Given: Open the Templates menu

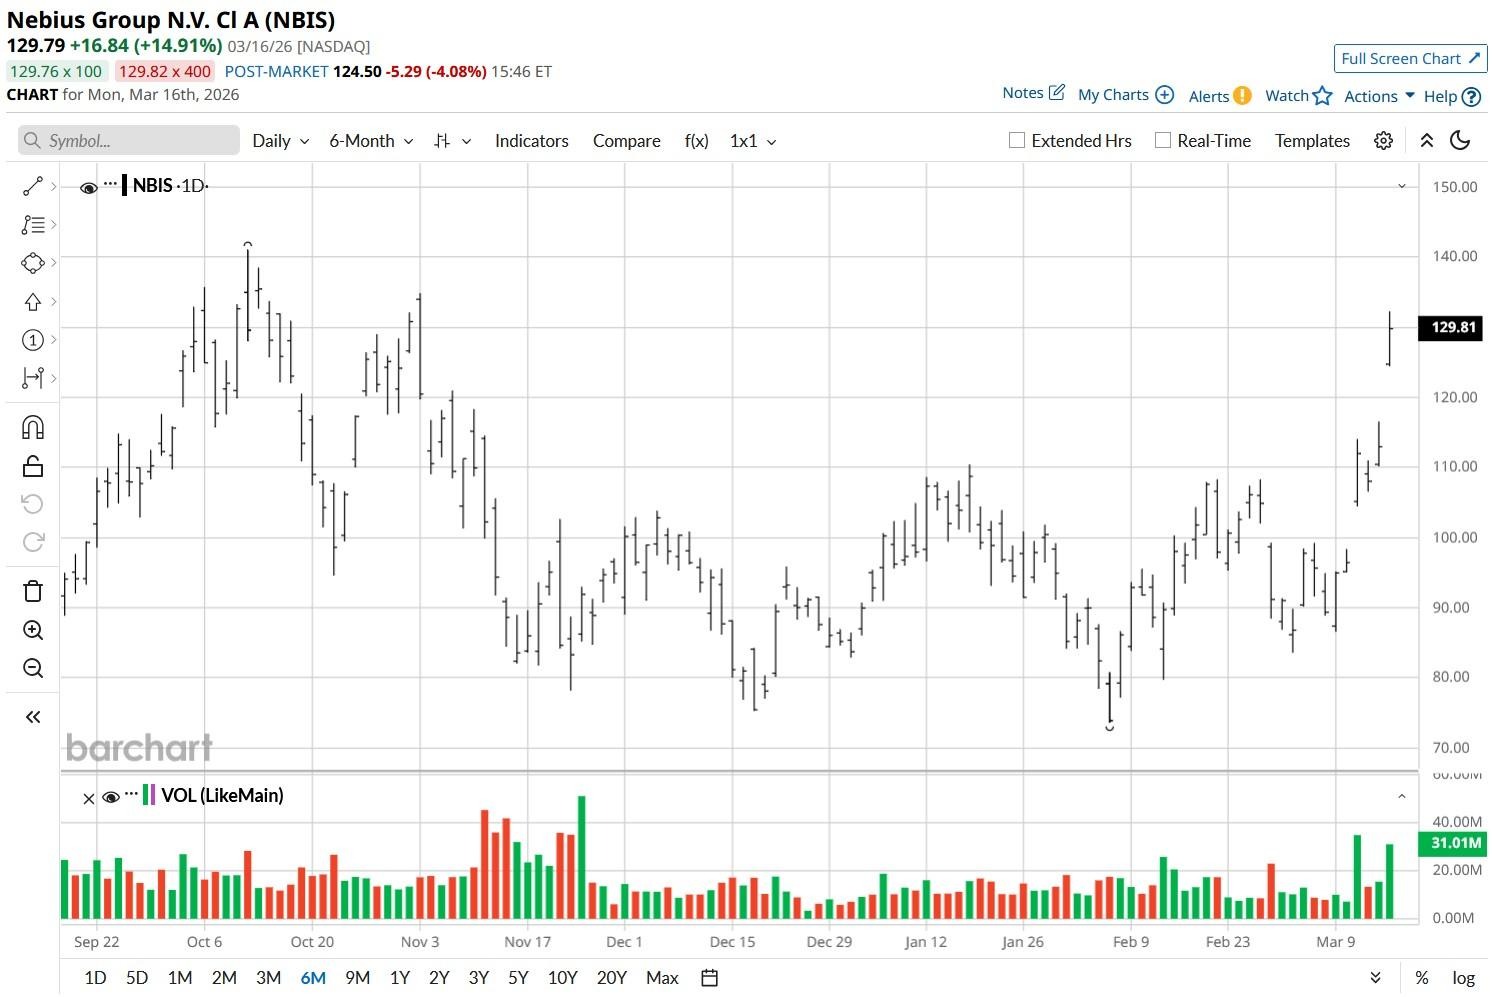Looking at the screenshot, I should pyautogui.click(x=1312, y=141).
